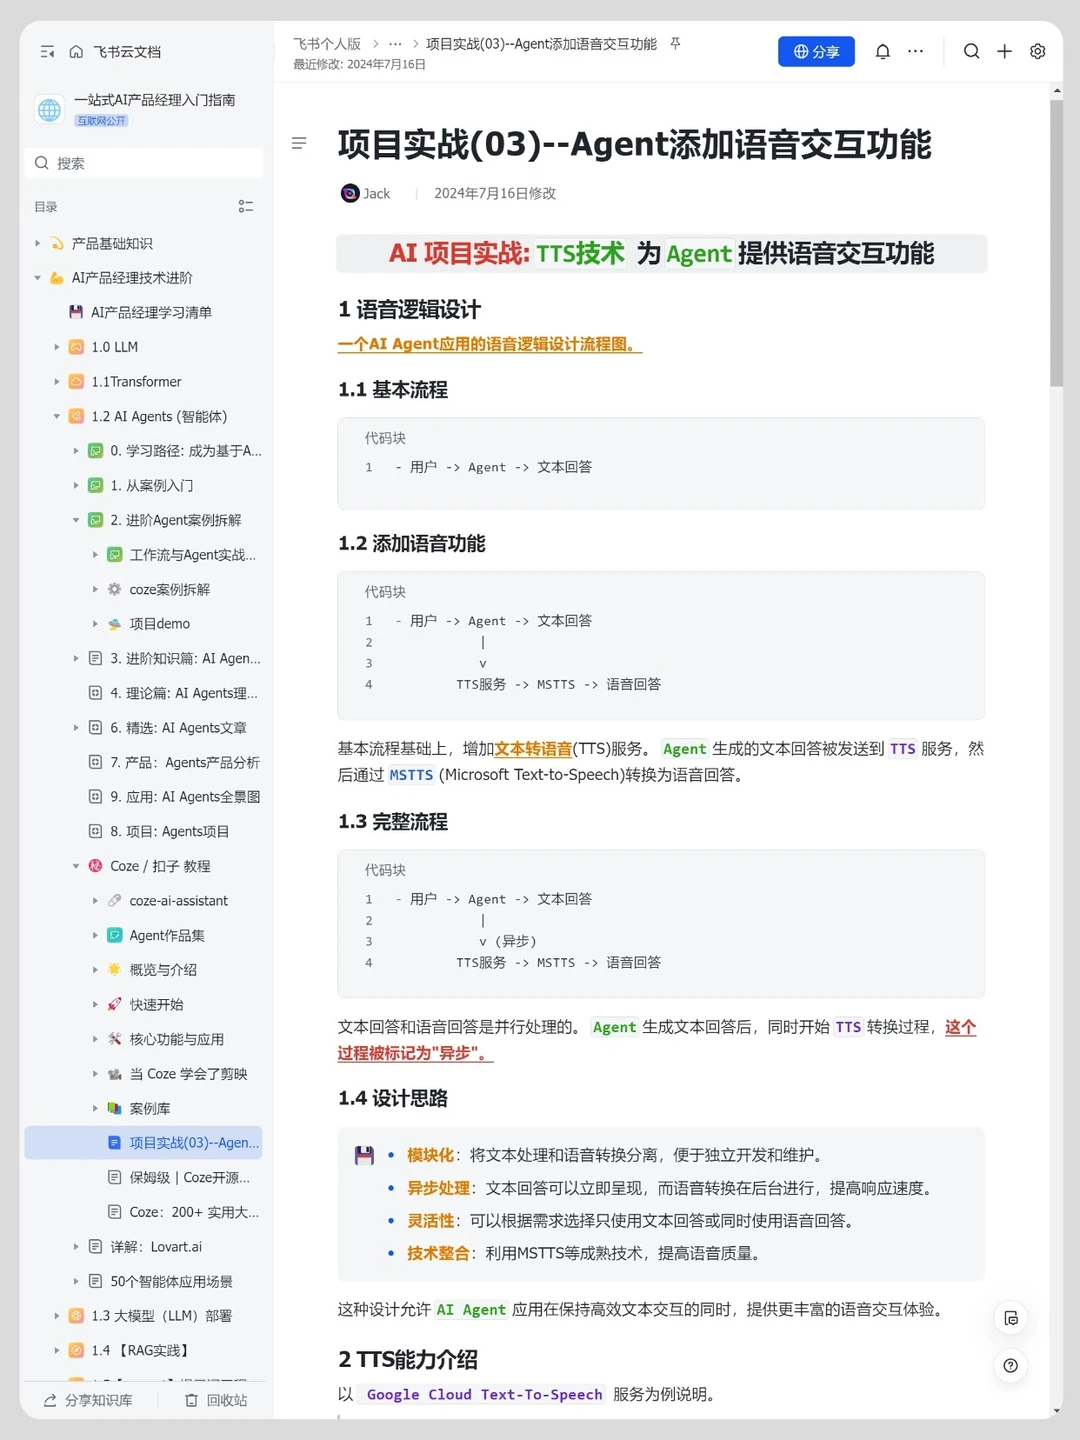Expand the 产品基础知识 tree node
This screenshot has width=1080, height=1440.
37,243
